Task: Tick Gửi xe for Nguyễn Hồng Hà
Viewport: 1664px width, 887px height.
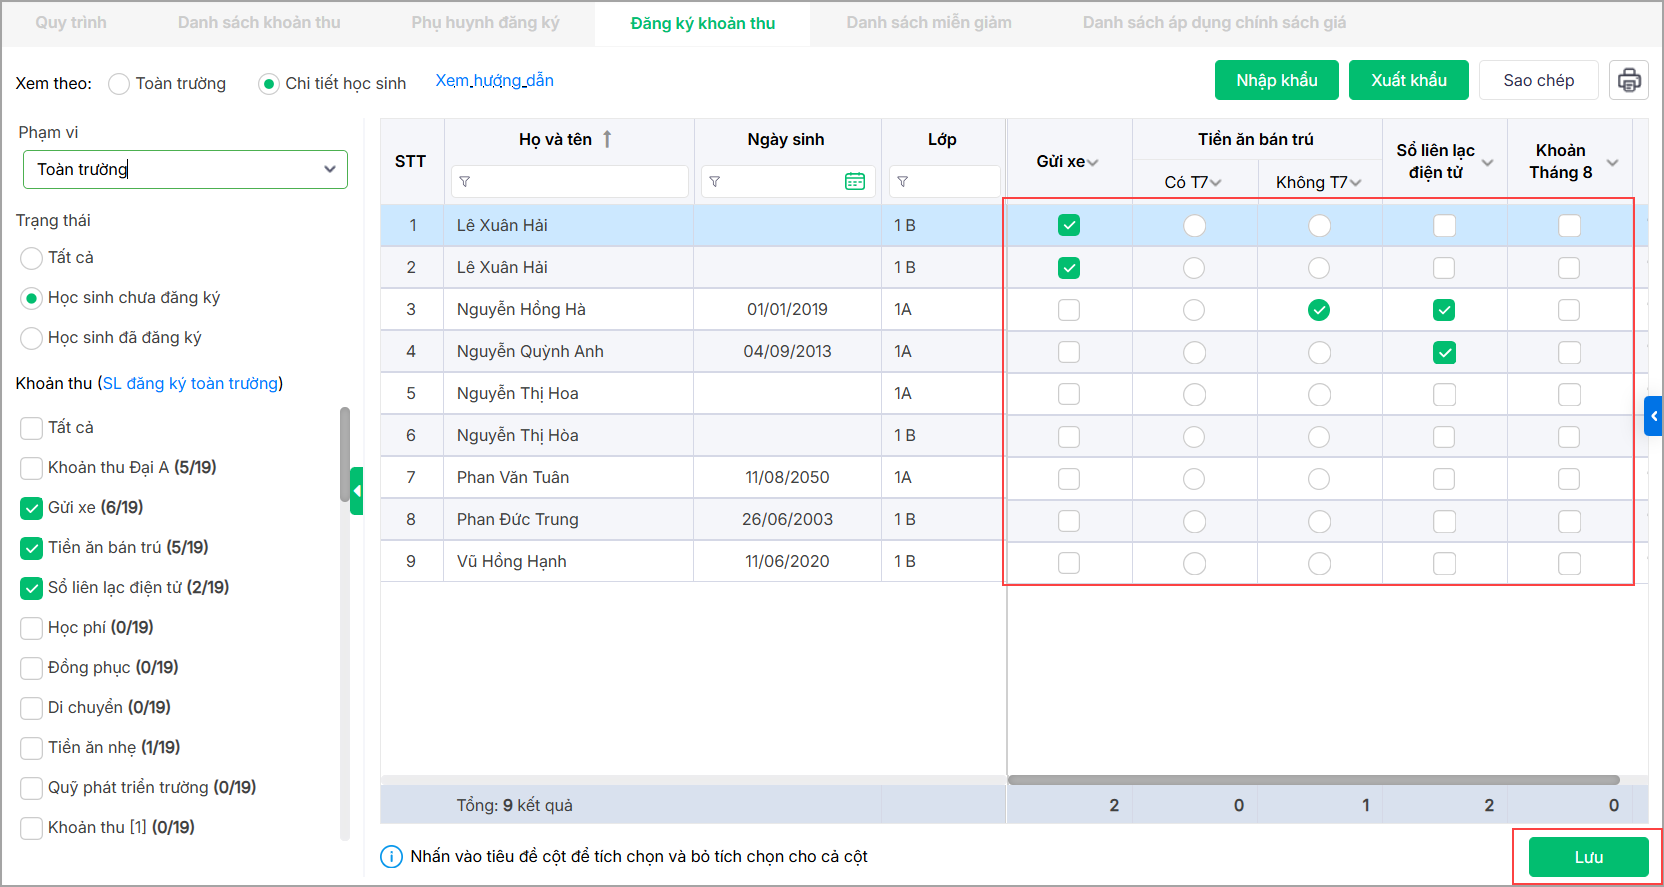Action: pos(1069,310)
